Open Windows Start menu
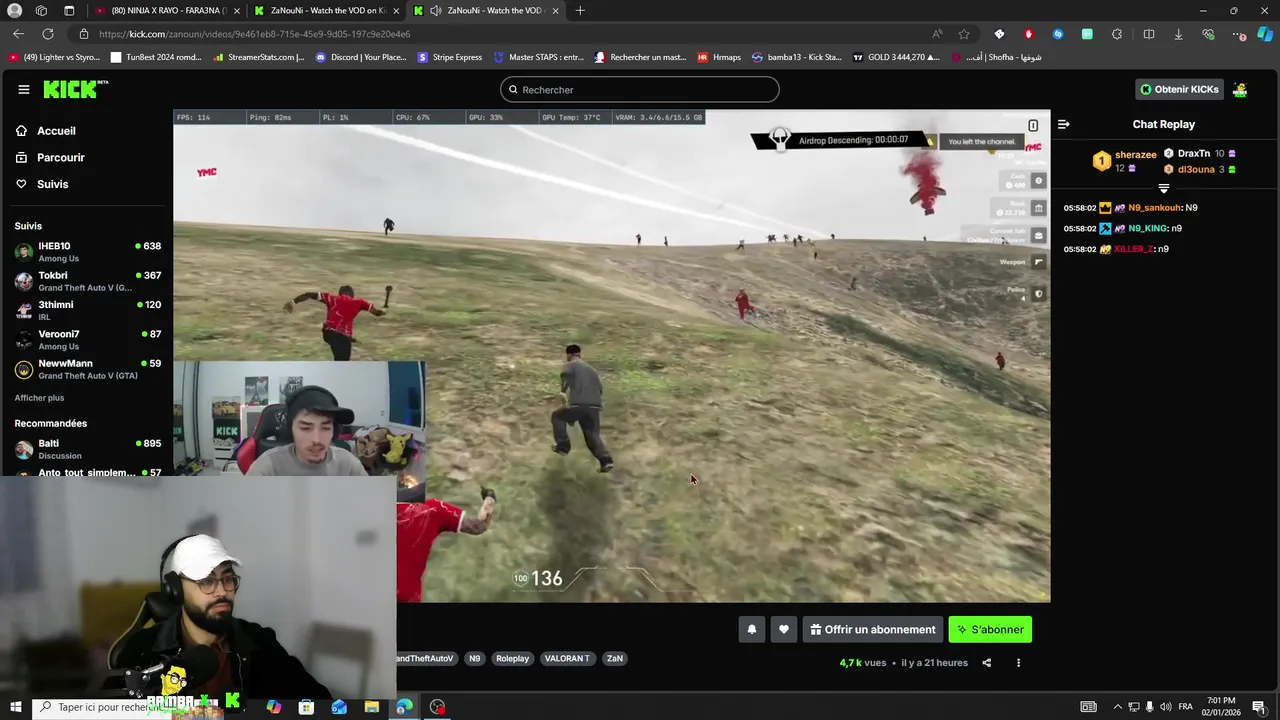 [15, 707]
